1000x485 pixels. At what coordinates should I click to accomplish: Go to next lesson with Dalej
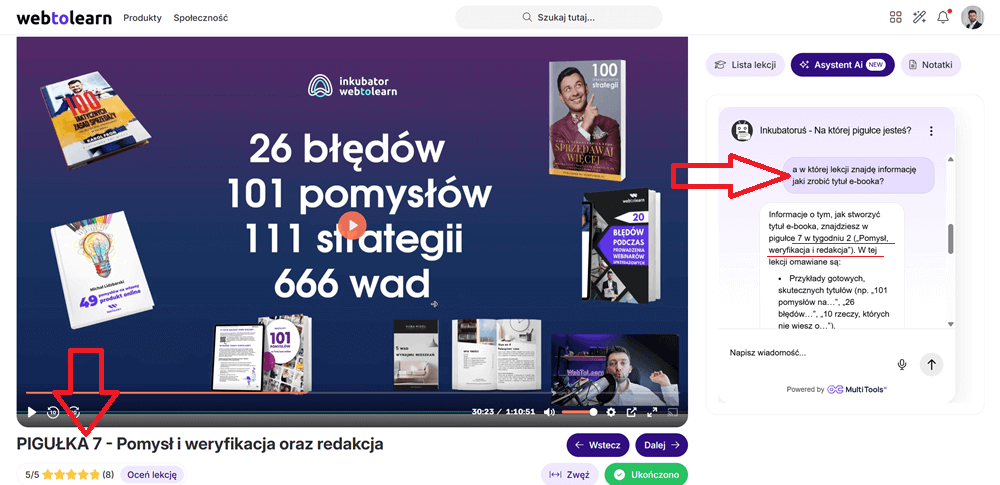click(661, 445)
